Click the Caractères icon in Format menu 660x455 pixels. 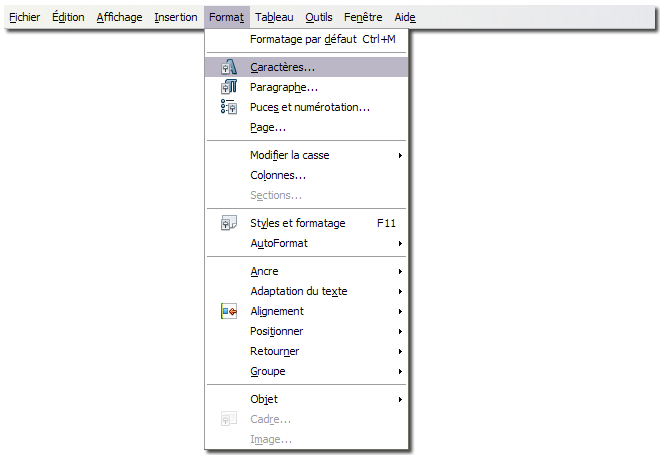point(229,67)
